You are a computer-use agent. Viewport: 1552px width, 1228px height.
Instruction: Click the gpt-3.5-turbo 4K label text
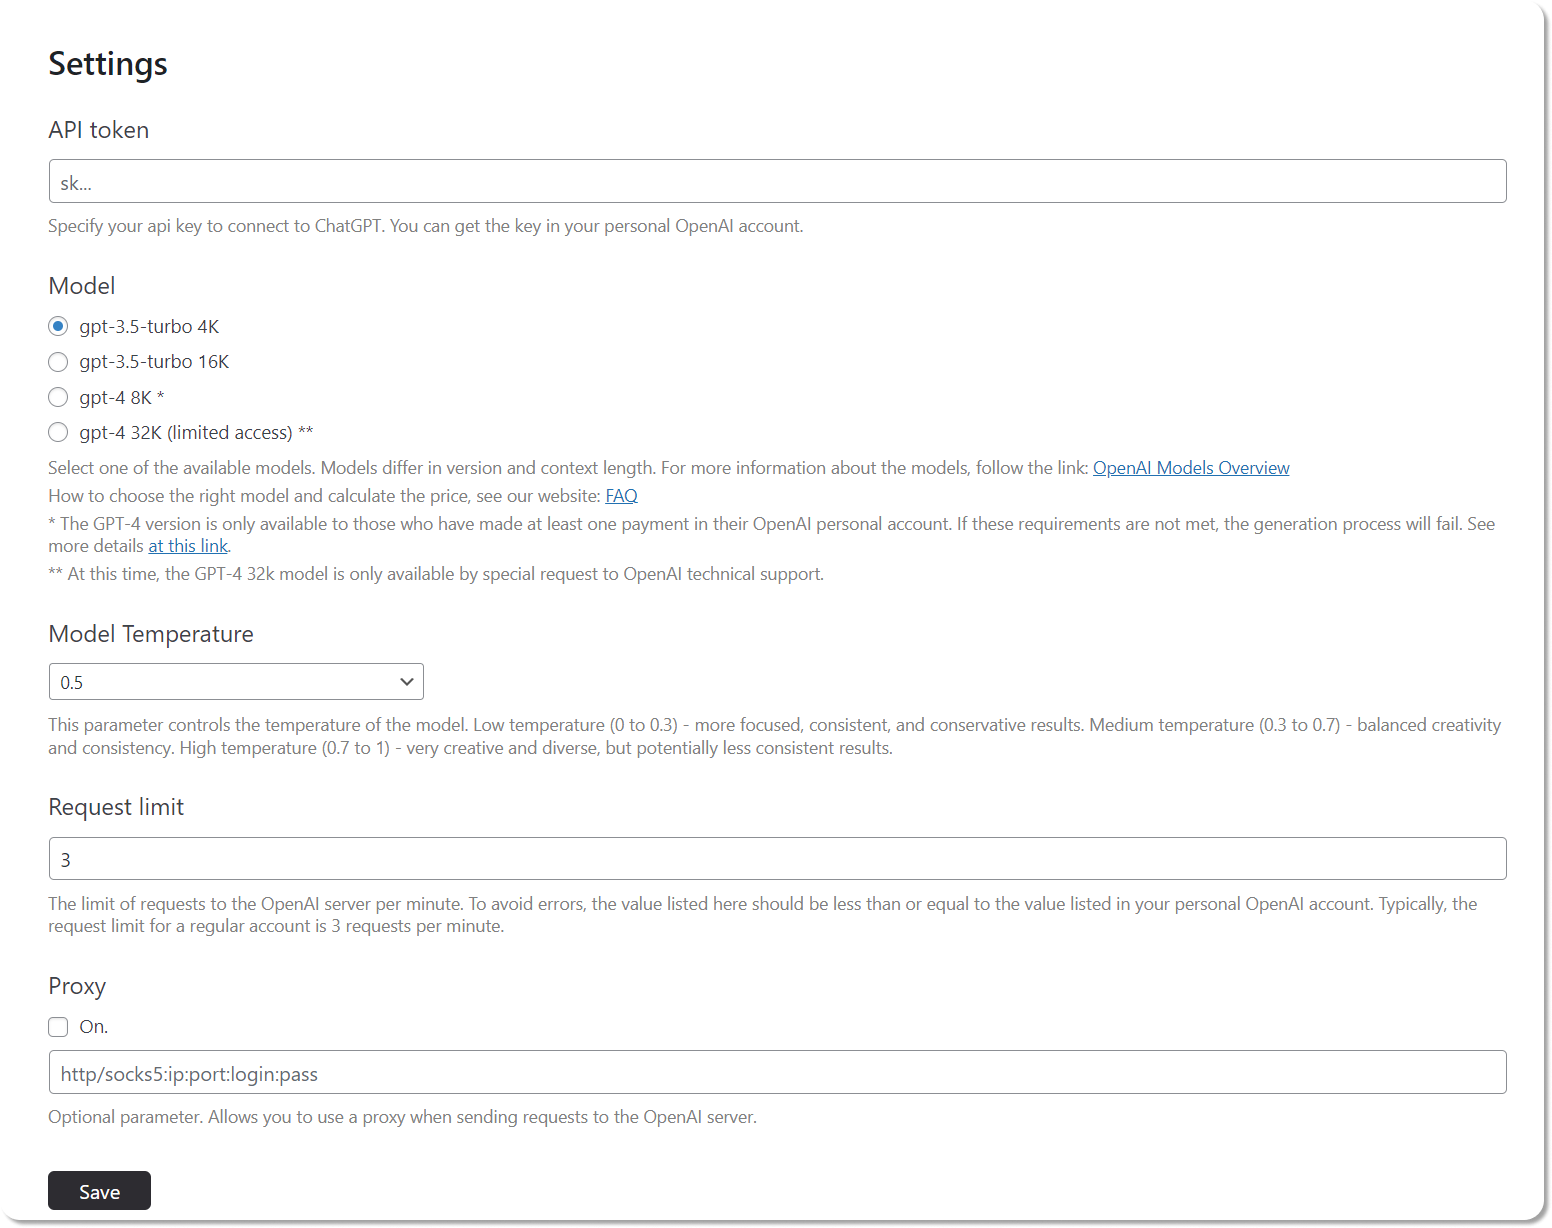tap(149, 327)
